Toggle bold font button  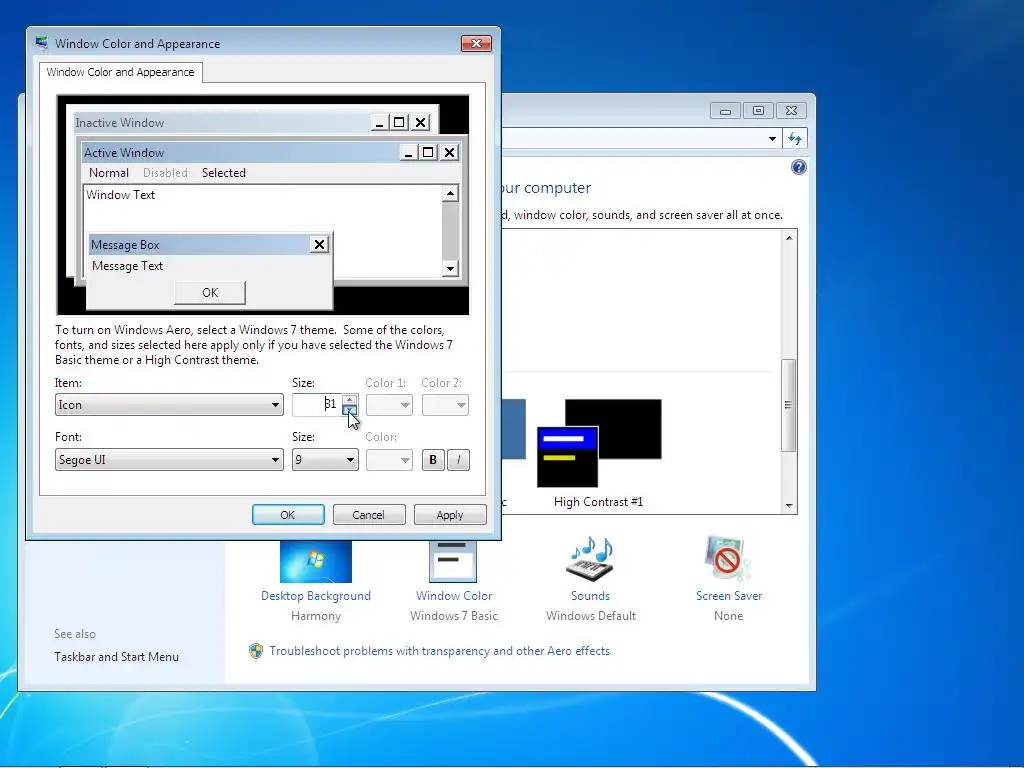[x=432, y=460]
